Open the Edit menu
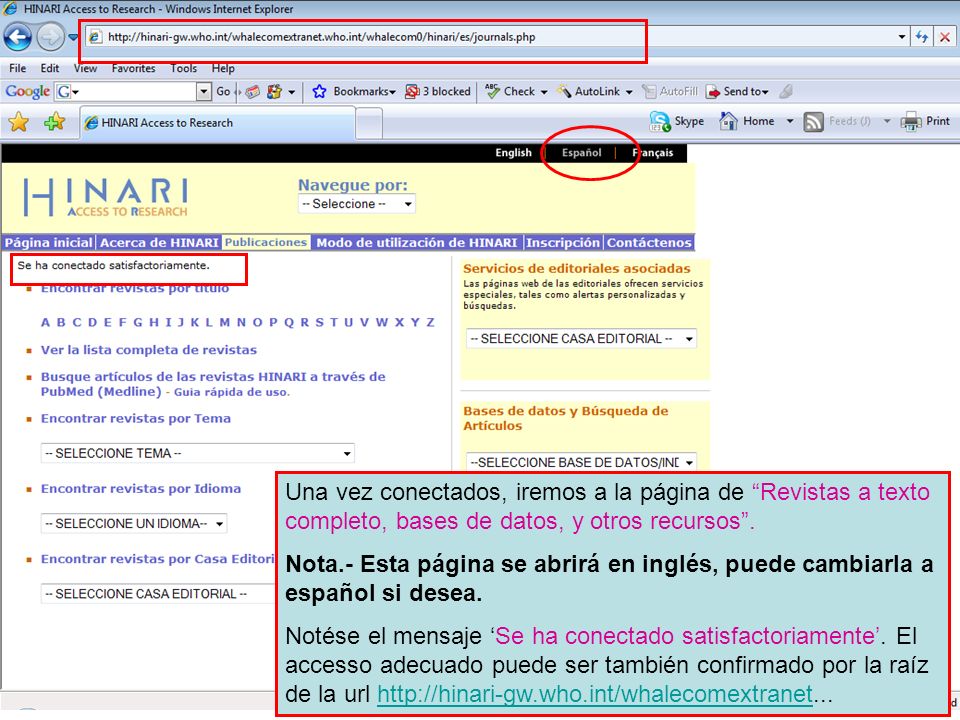 [x=50, y=69]
